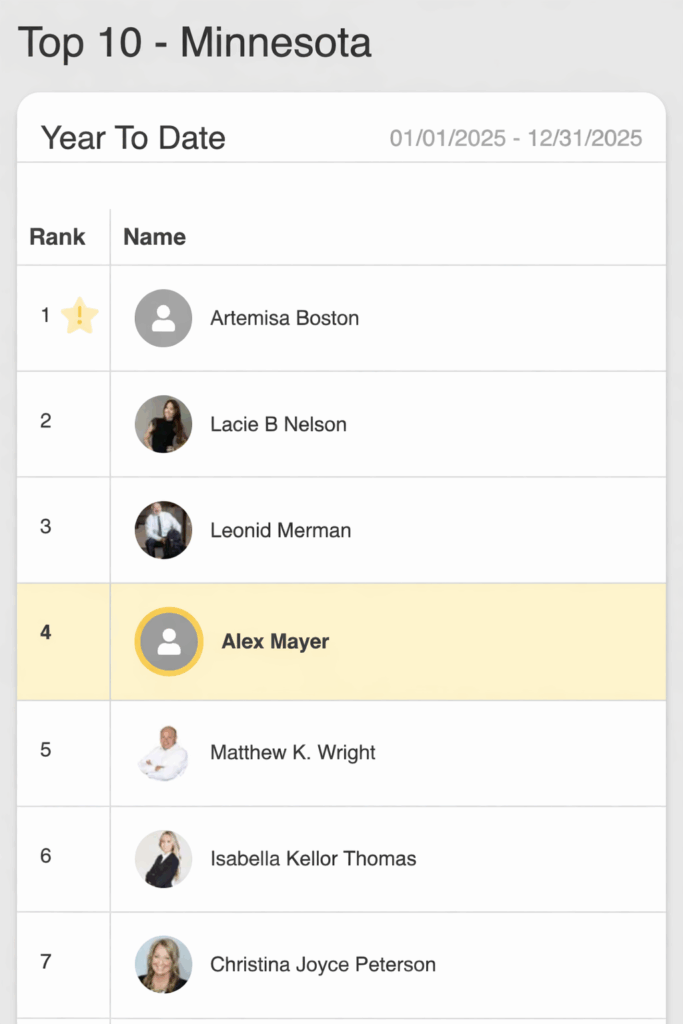Click Artemisa Boston's placeholder avatar icon
This screenshot has height=1024, width=683.
click(x=163, y=318)
